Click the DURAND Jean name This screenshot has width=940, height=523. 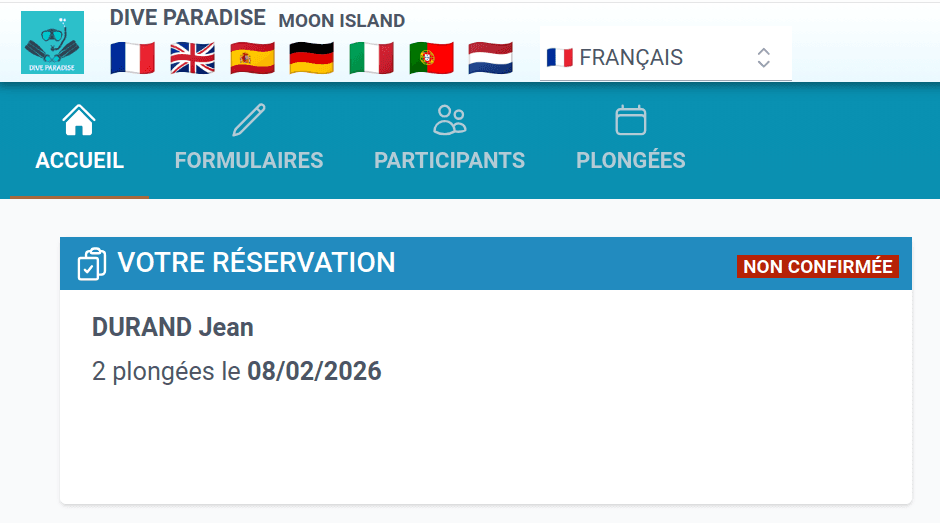tap(173, 327)
